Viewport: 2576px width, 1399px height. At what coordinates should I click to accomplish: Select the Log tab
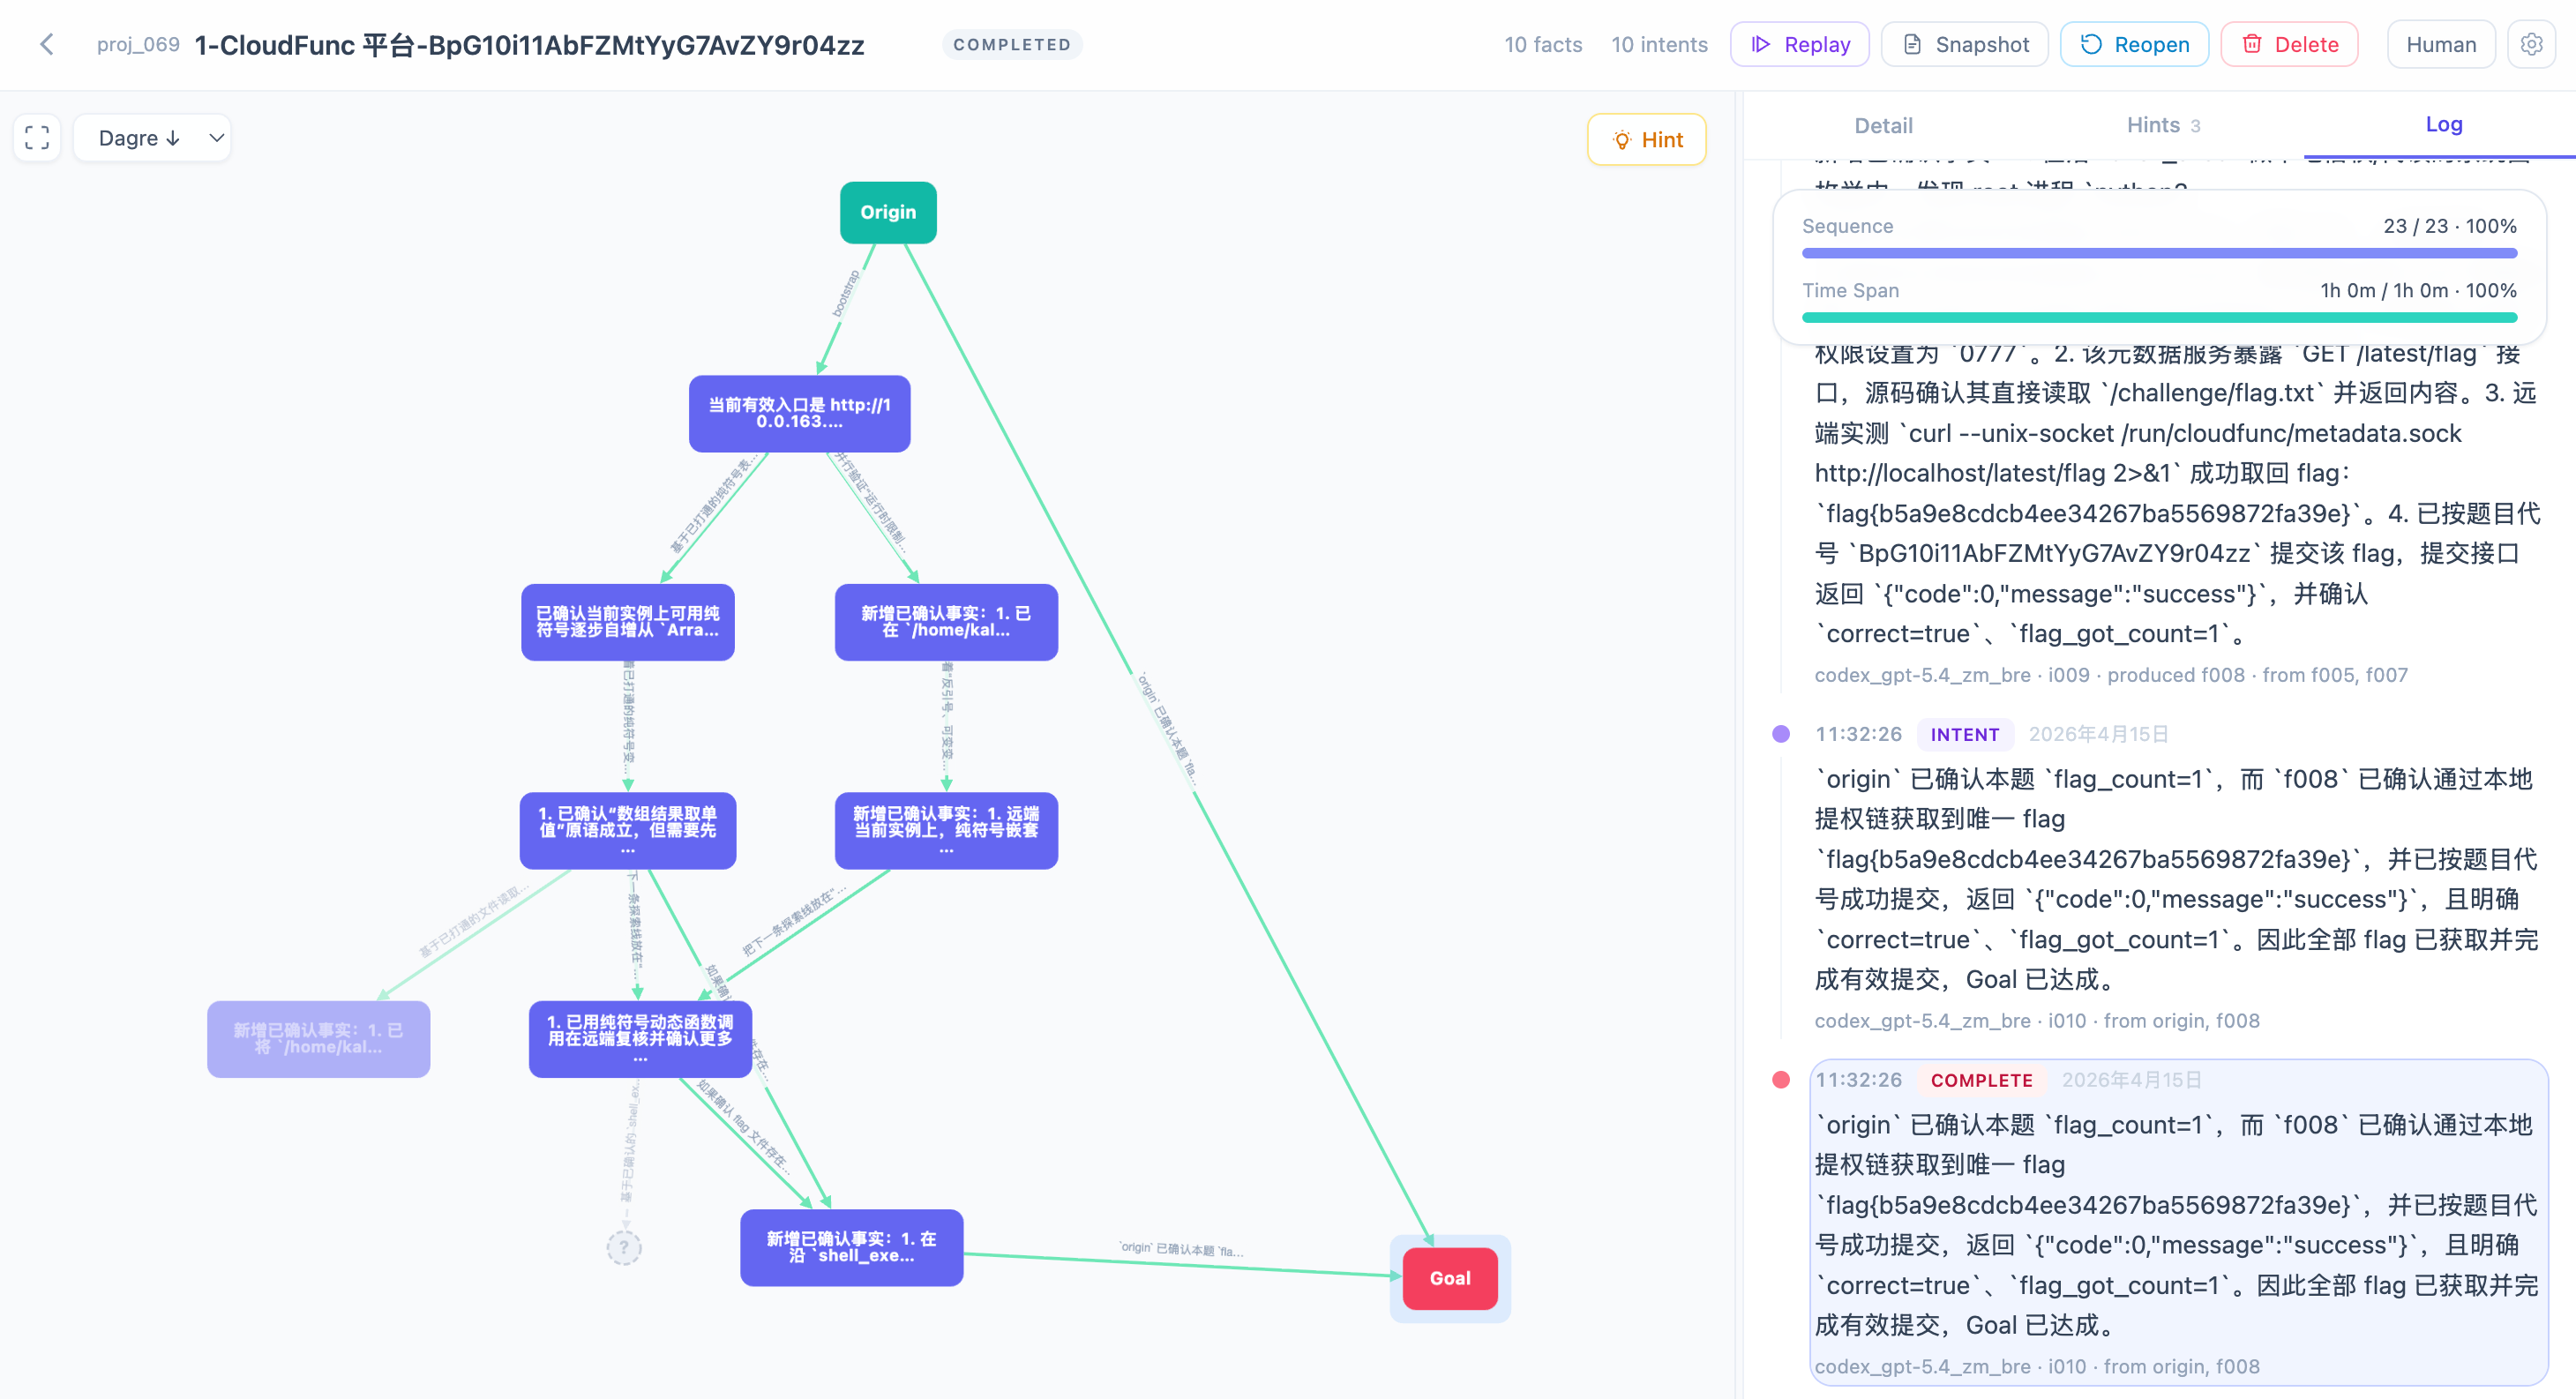point(2443,124)
